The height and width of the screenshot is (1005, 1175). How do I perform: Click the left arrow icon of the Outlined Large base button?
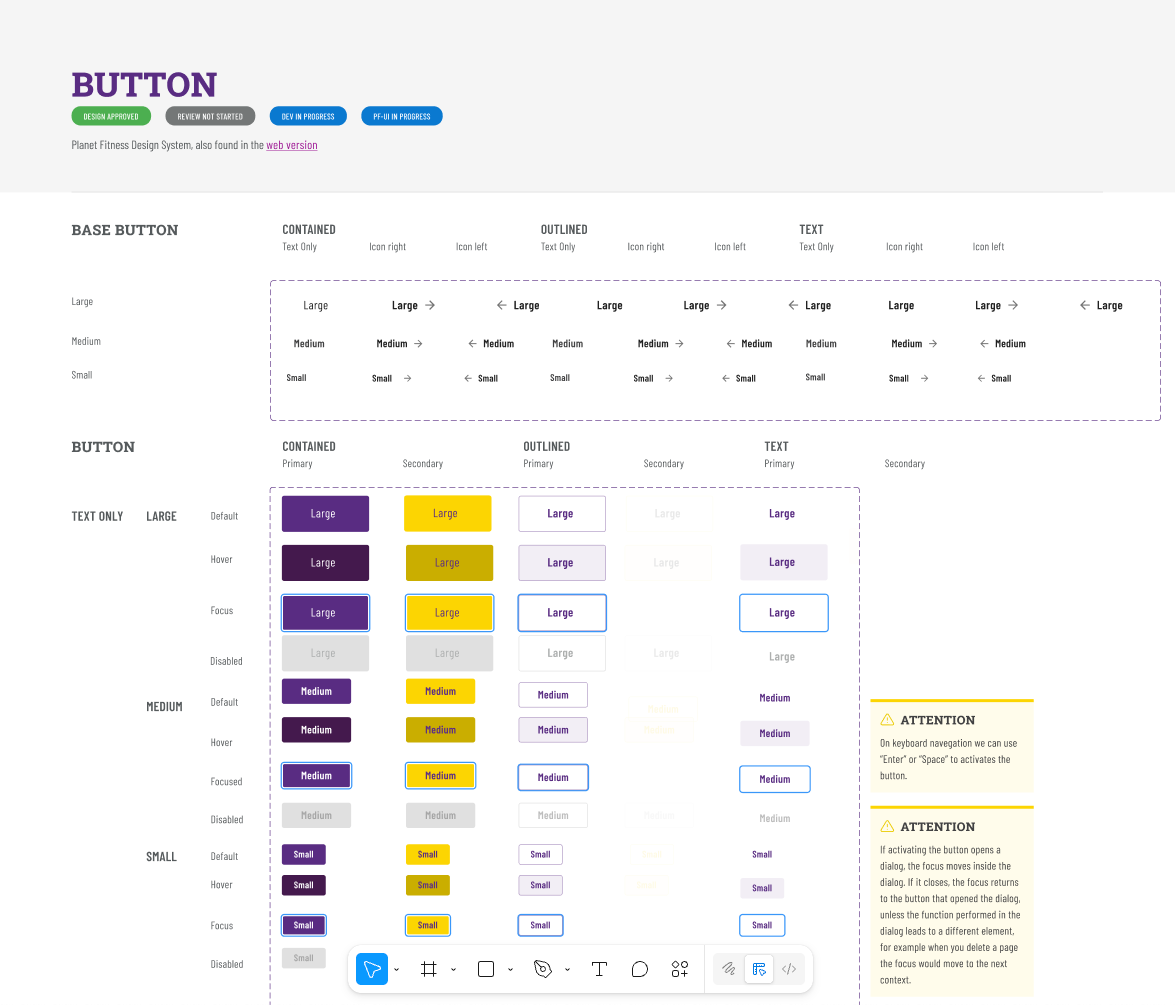(x=793, y=305)
